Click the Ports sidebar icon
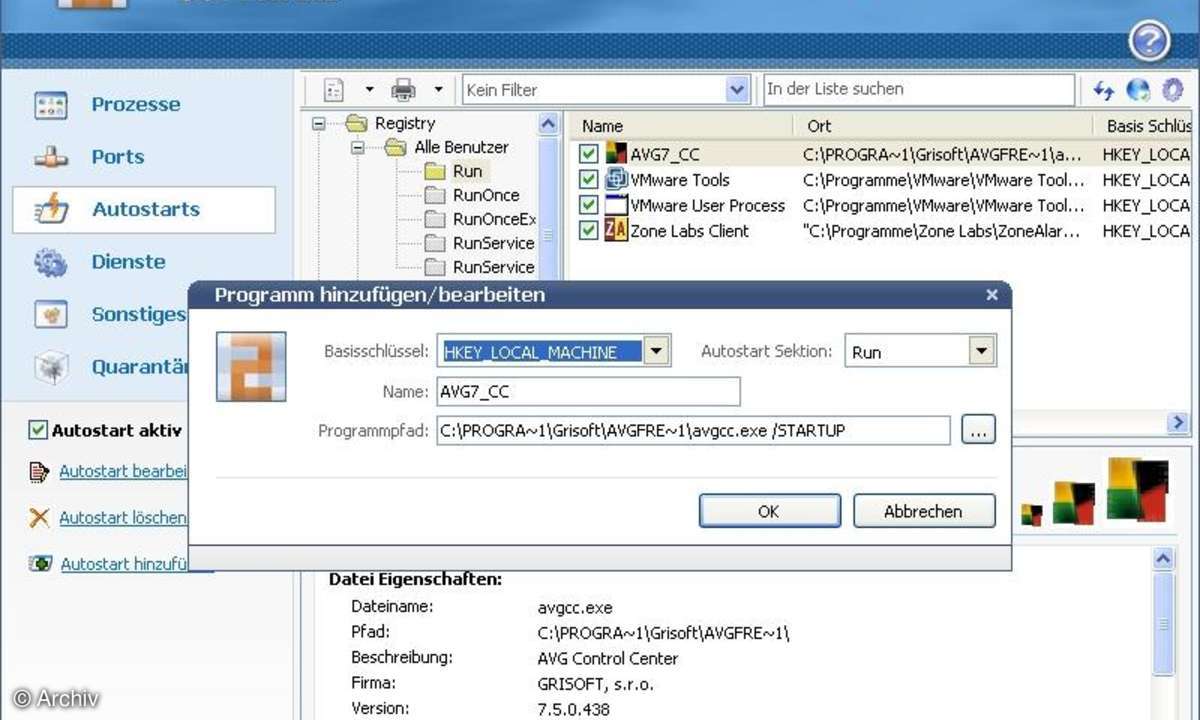1200x720 pixels. [50, 157]
